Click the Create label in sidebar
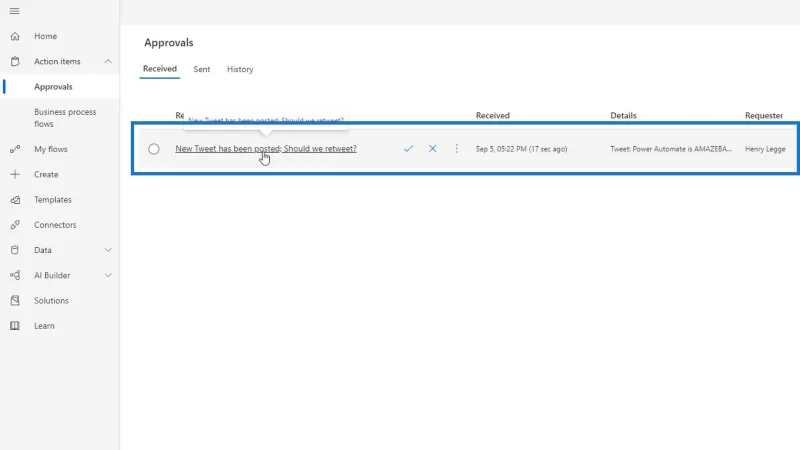 pyautogui.click(x=46, y=174)
